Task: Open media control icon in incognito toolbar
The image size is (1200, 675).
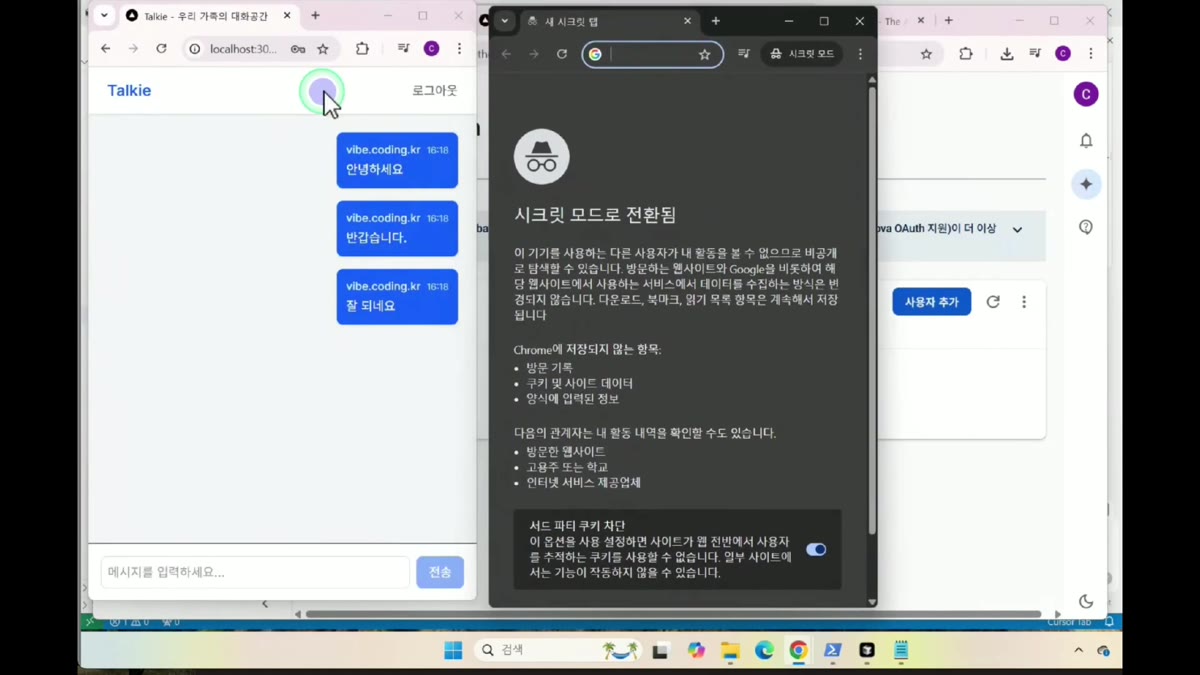Action: pyautogui.click(x=743, y=54)
